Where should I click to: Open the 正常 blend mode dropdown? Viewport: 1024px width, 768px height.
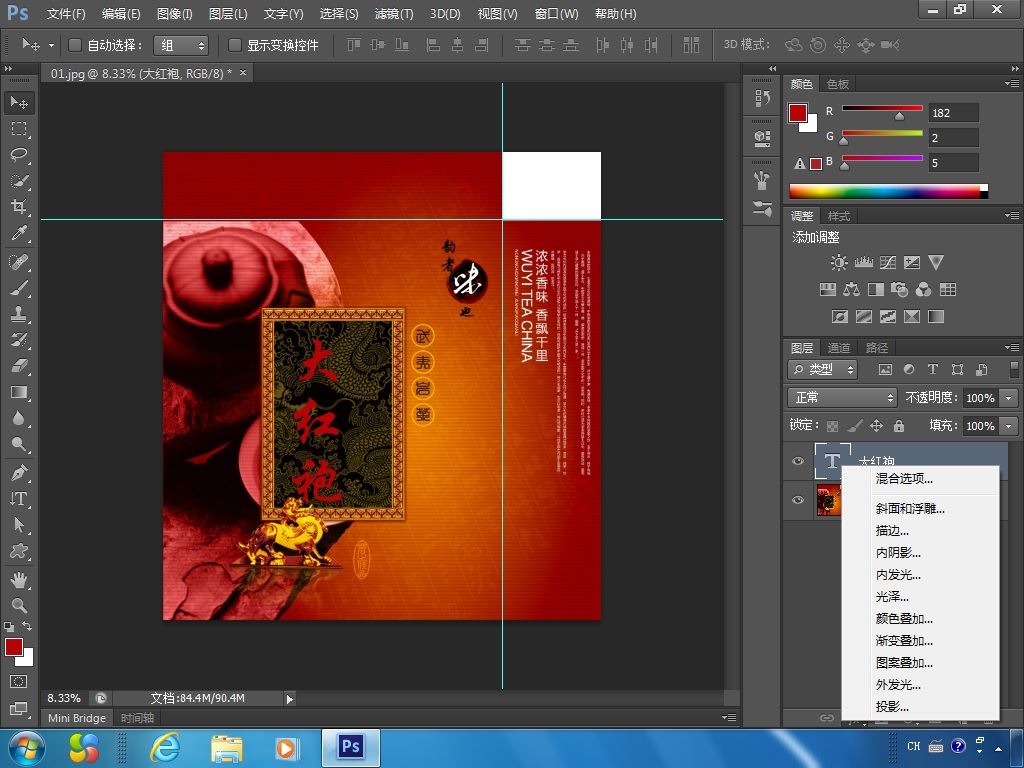(842, 397)
